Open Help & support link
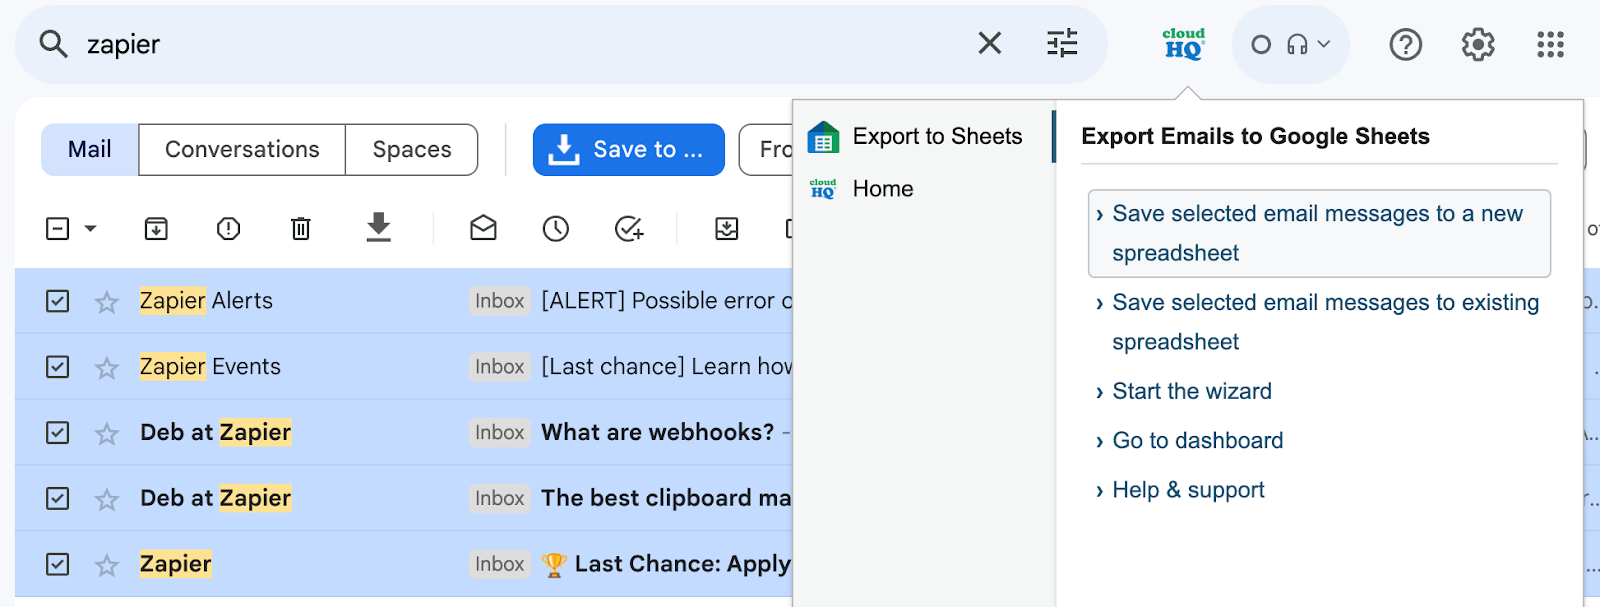 pos(1188,490)
